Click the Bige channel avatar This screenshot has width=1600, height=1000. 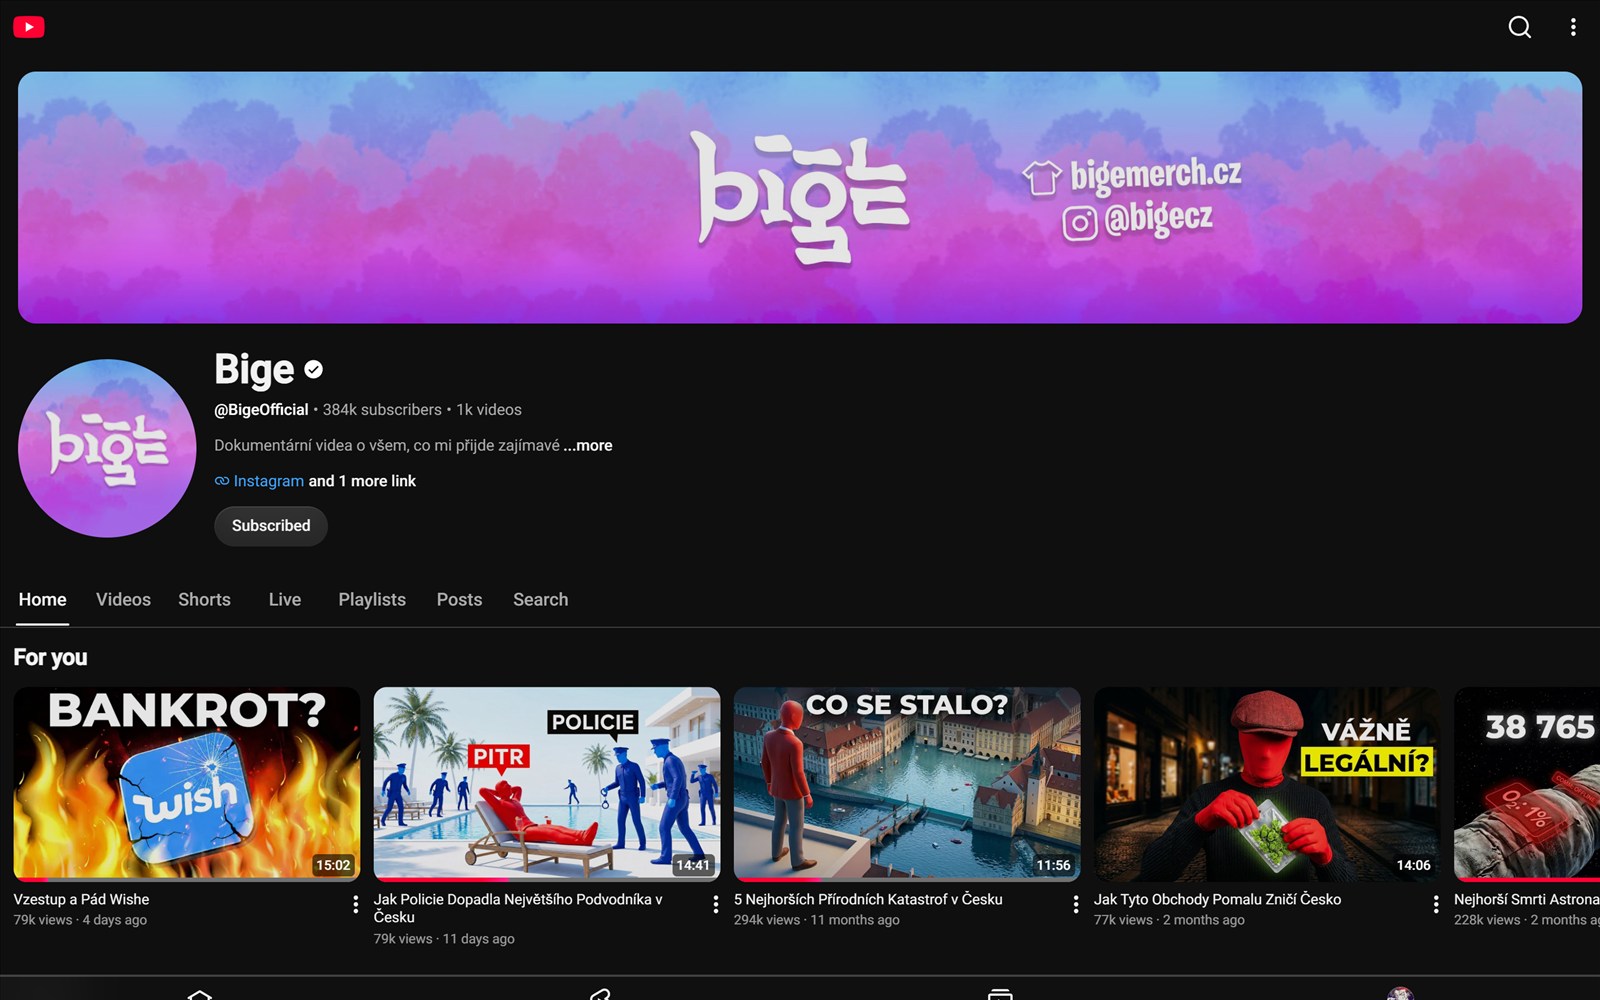[x=107, y=448]
